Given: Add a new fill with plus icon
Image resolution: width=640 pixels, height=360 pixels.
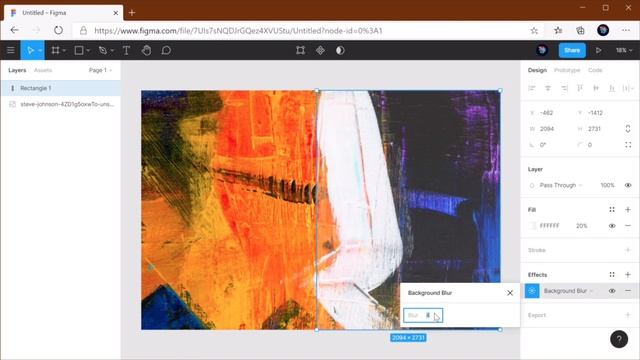Looking at the screenshot, I should pyautogui.click(x=628, y=209).
